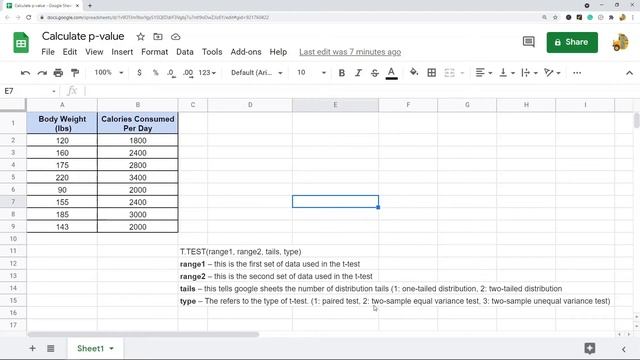Select row 7 header

coord(13,202)
